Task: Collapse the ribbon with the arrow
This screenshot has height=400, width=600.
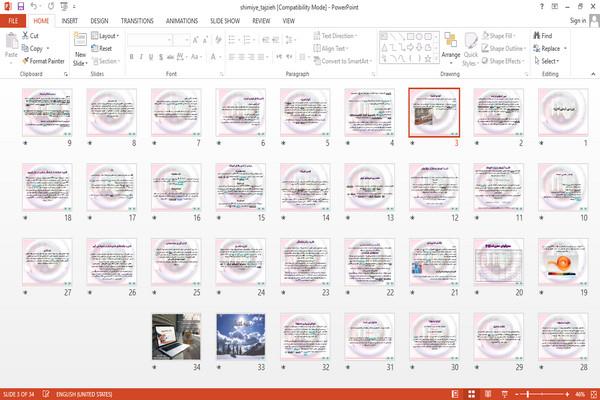Action: click(593, 74)
